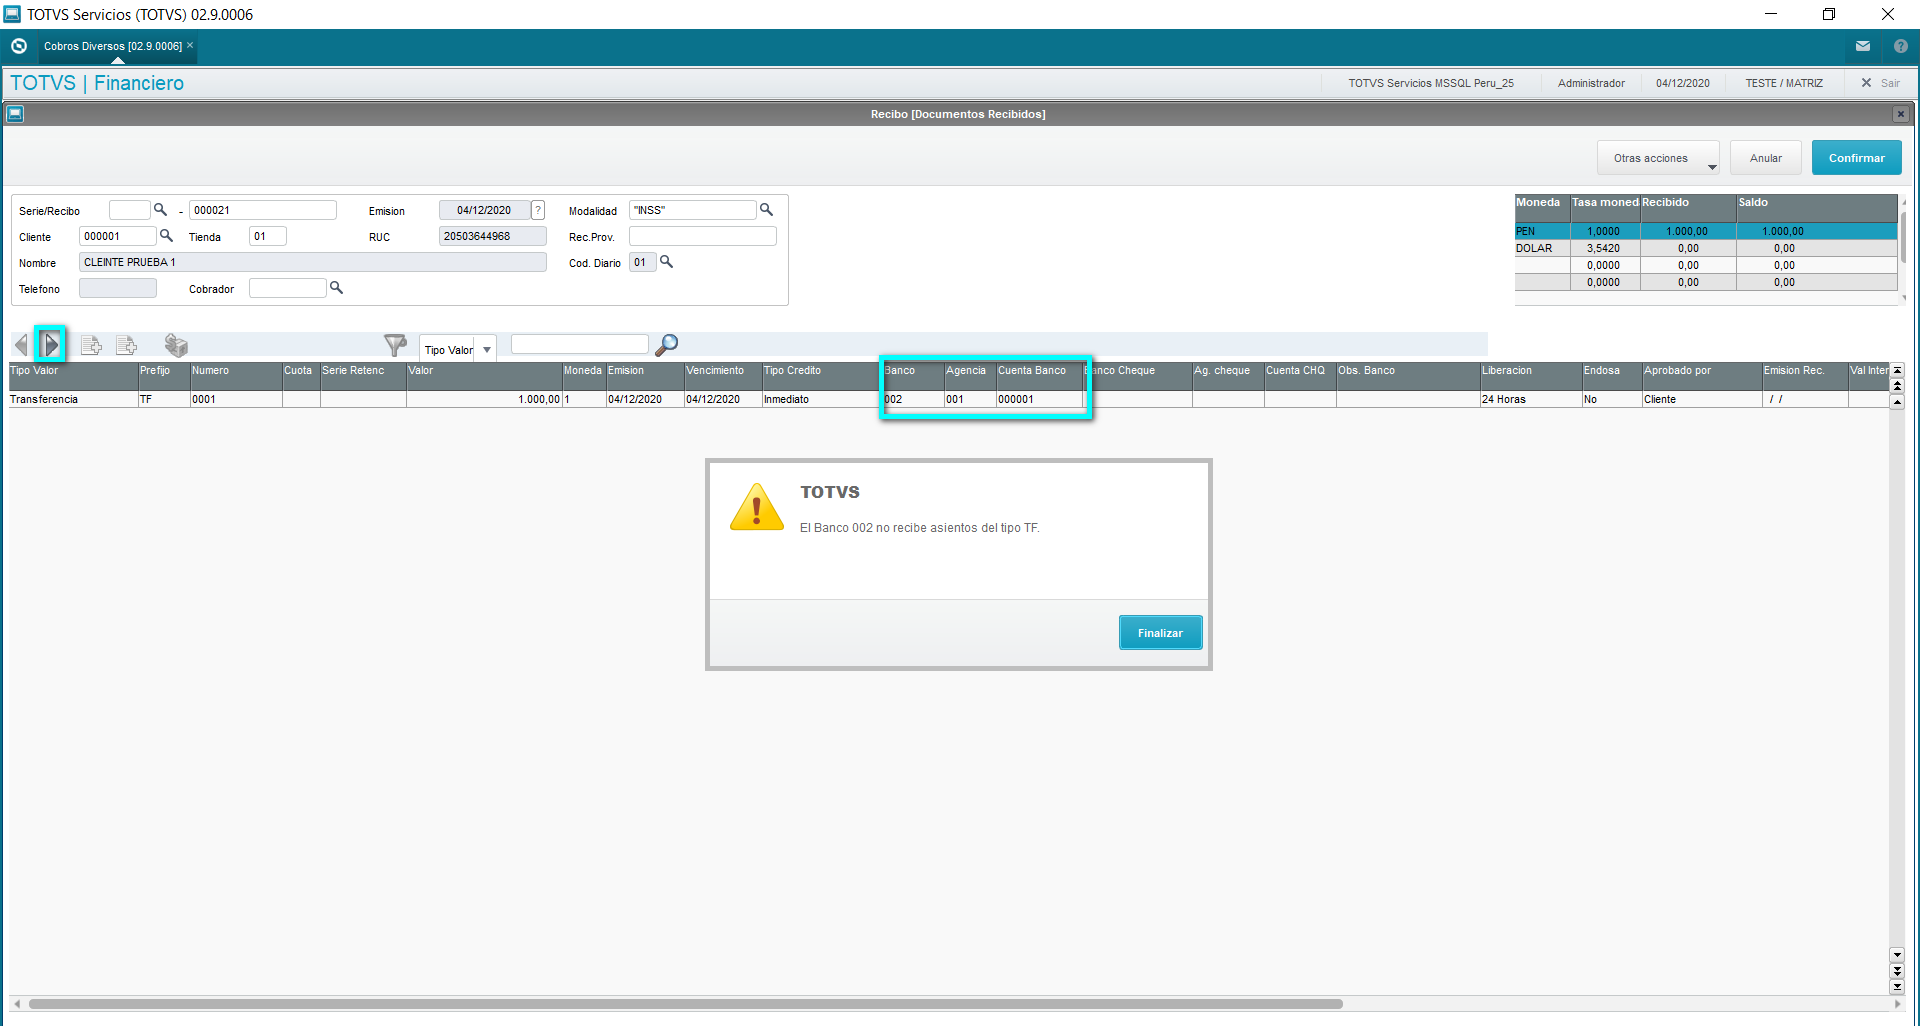Open lookup magnifier next to Cobrador field

[336, 288]
